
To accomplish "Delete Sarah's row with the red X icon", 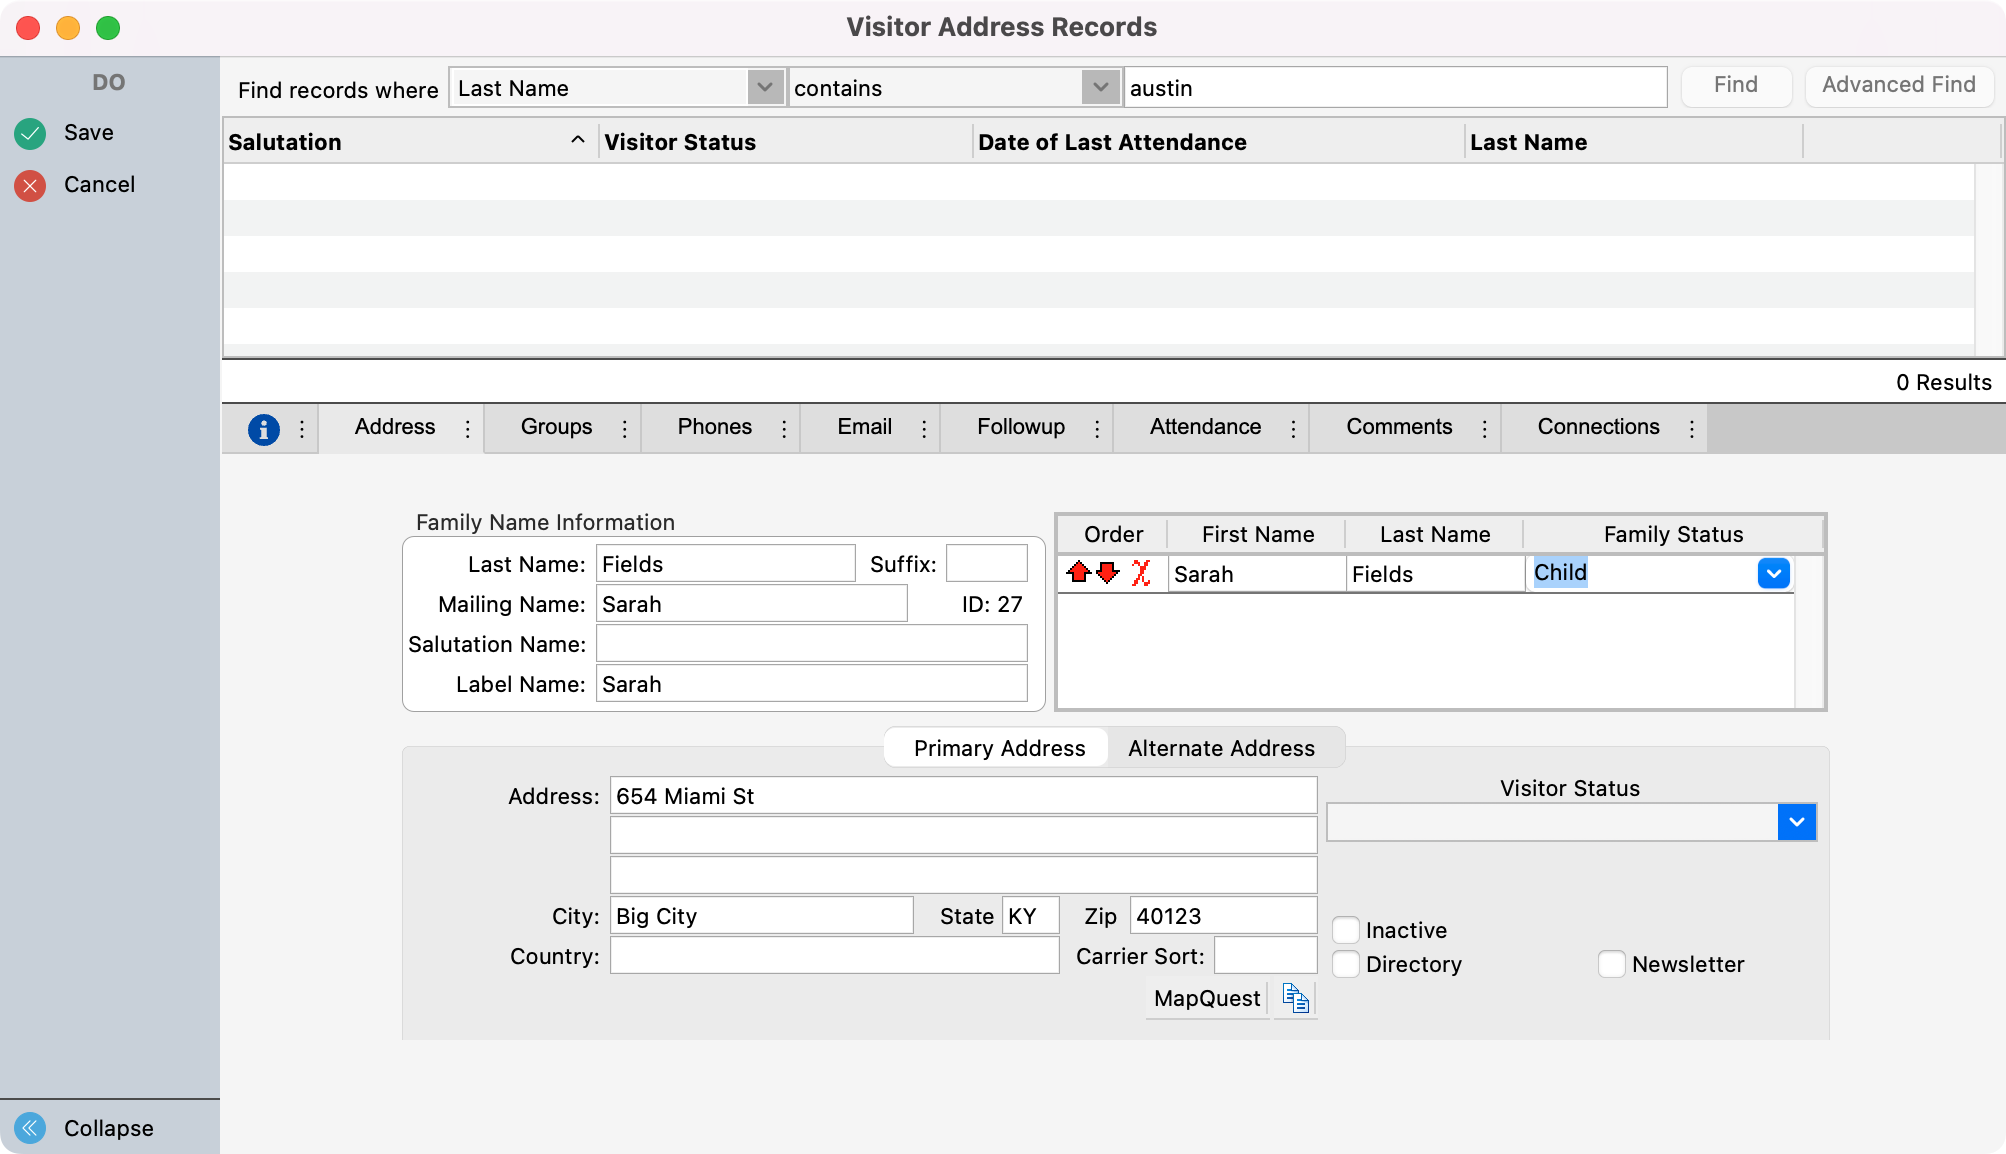I will pyautogui.click(x=1140, y=573).
